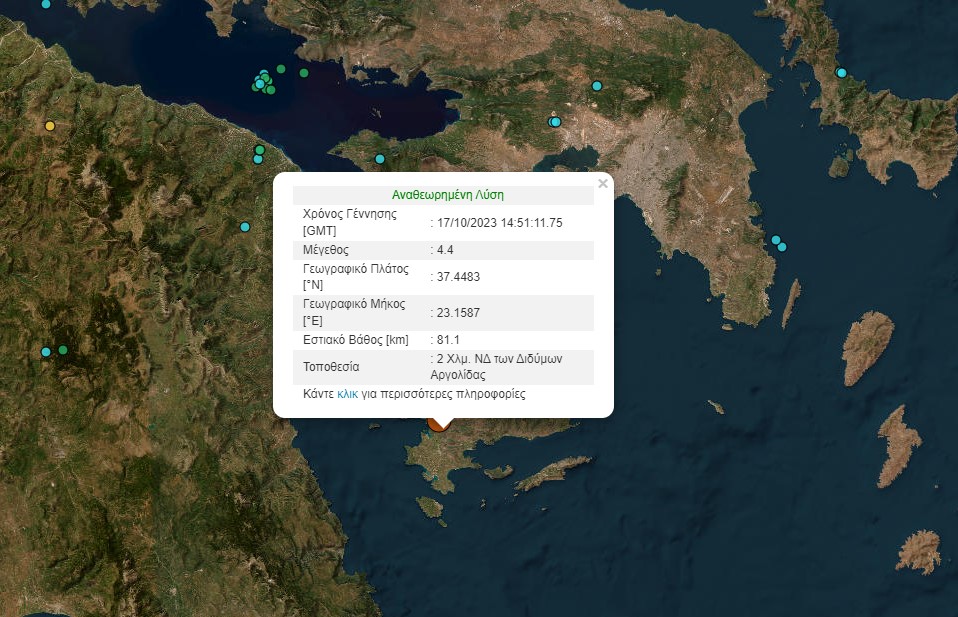The height and width of the screenshot is (617, 958).
Task: Click the cyan earthquake marker near Athens
Action: [554, 122]
